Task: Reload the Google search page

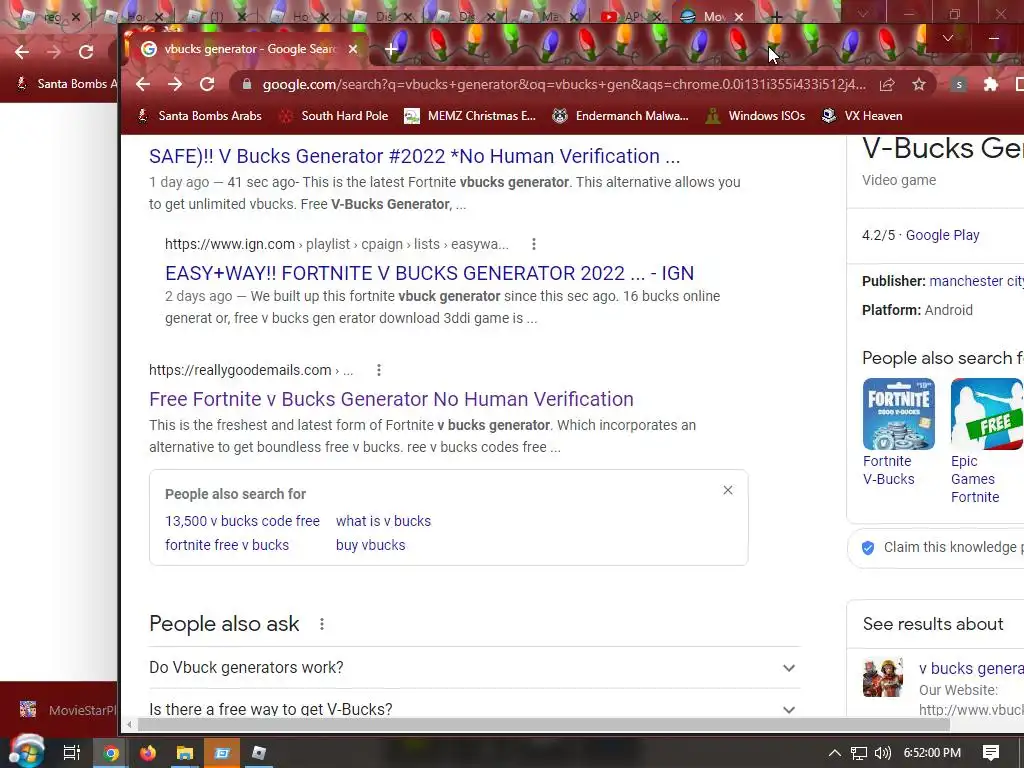Action: pyautogui.click(x=207, y=84)
